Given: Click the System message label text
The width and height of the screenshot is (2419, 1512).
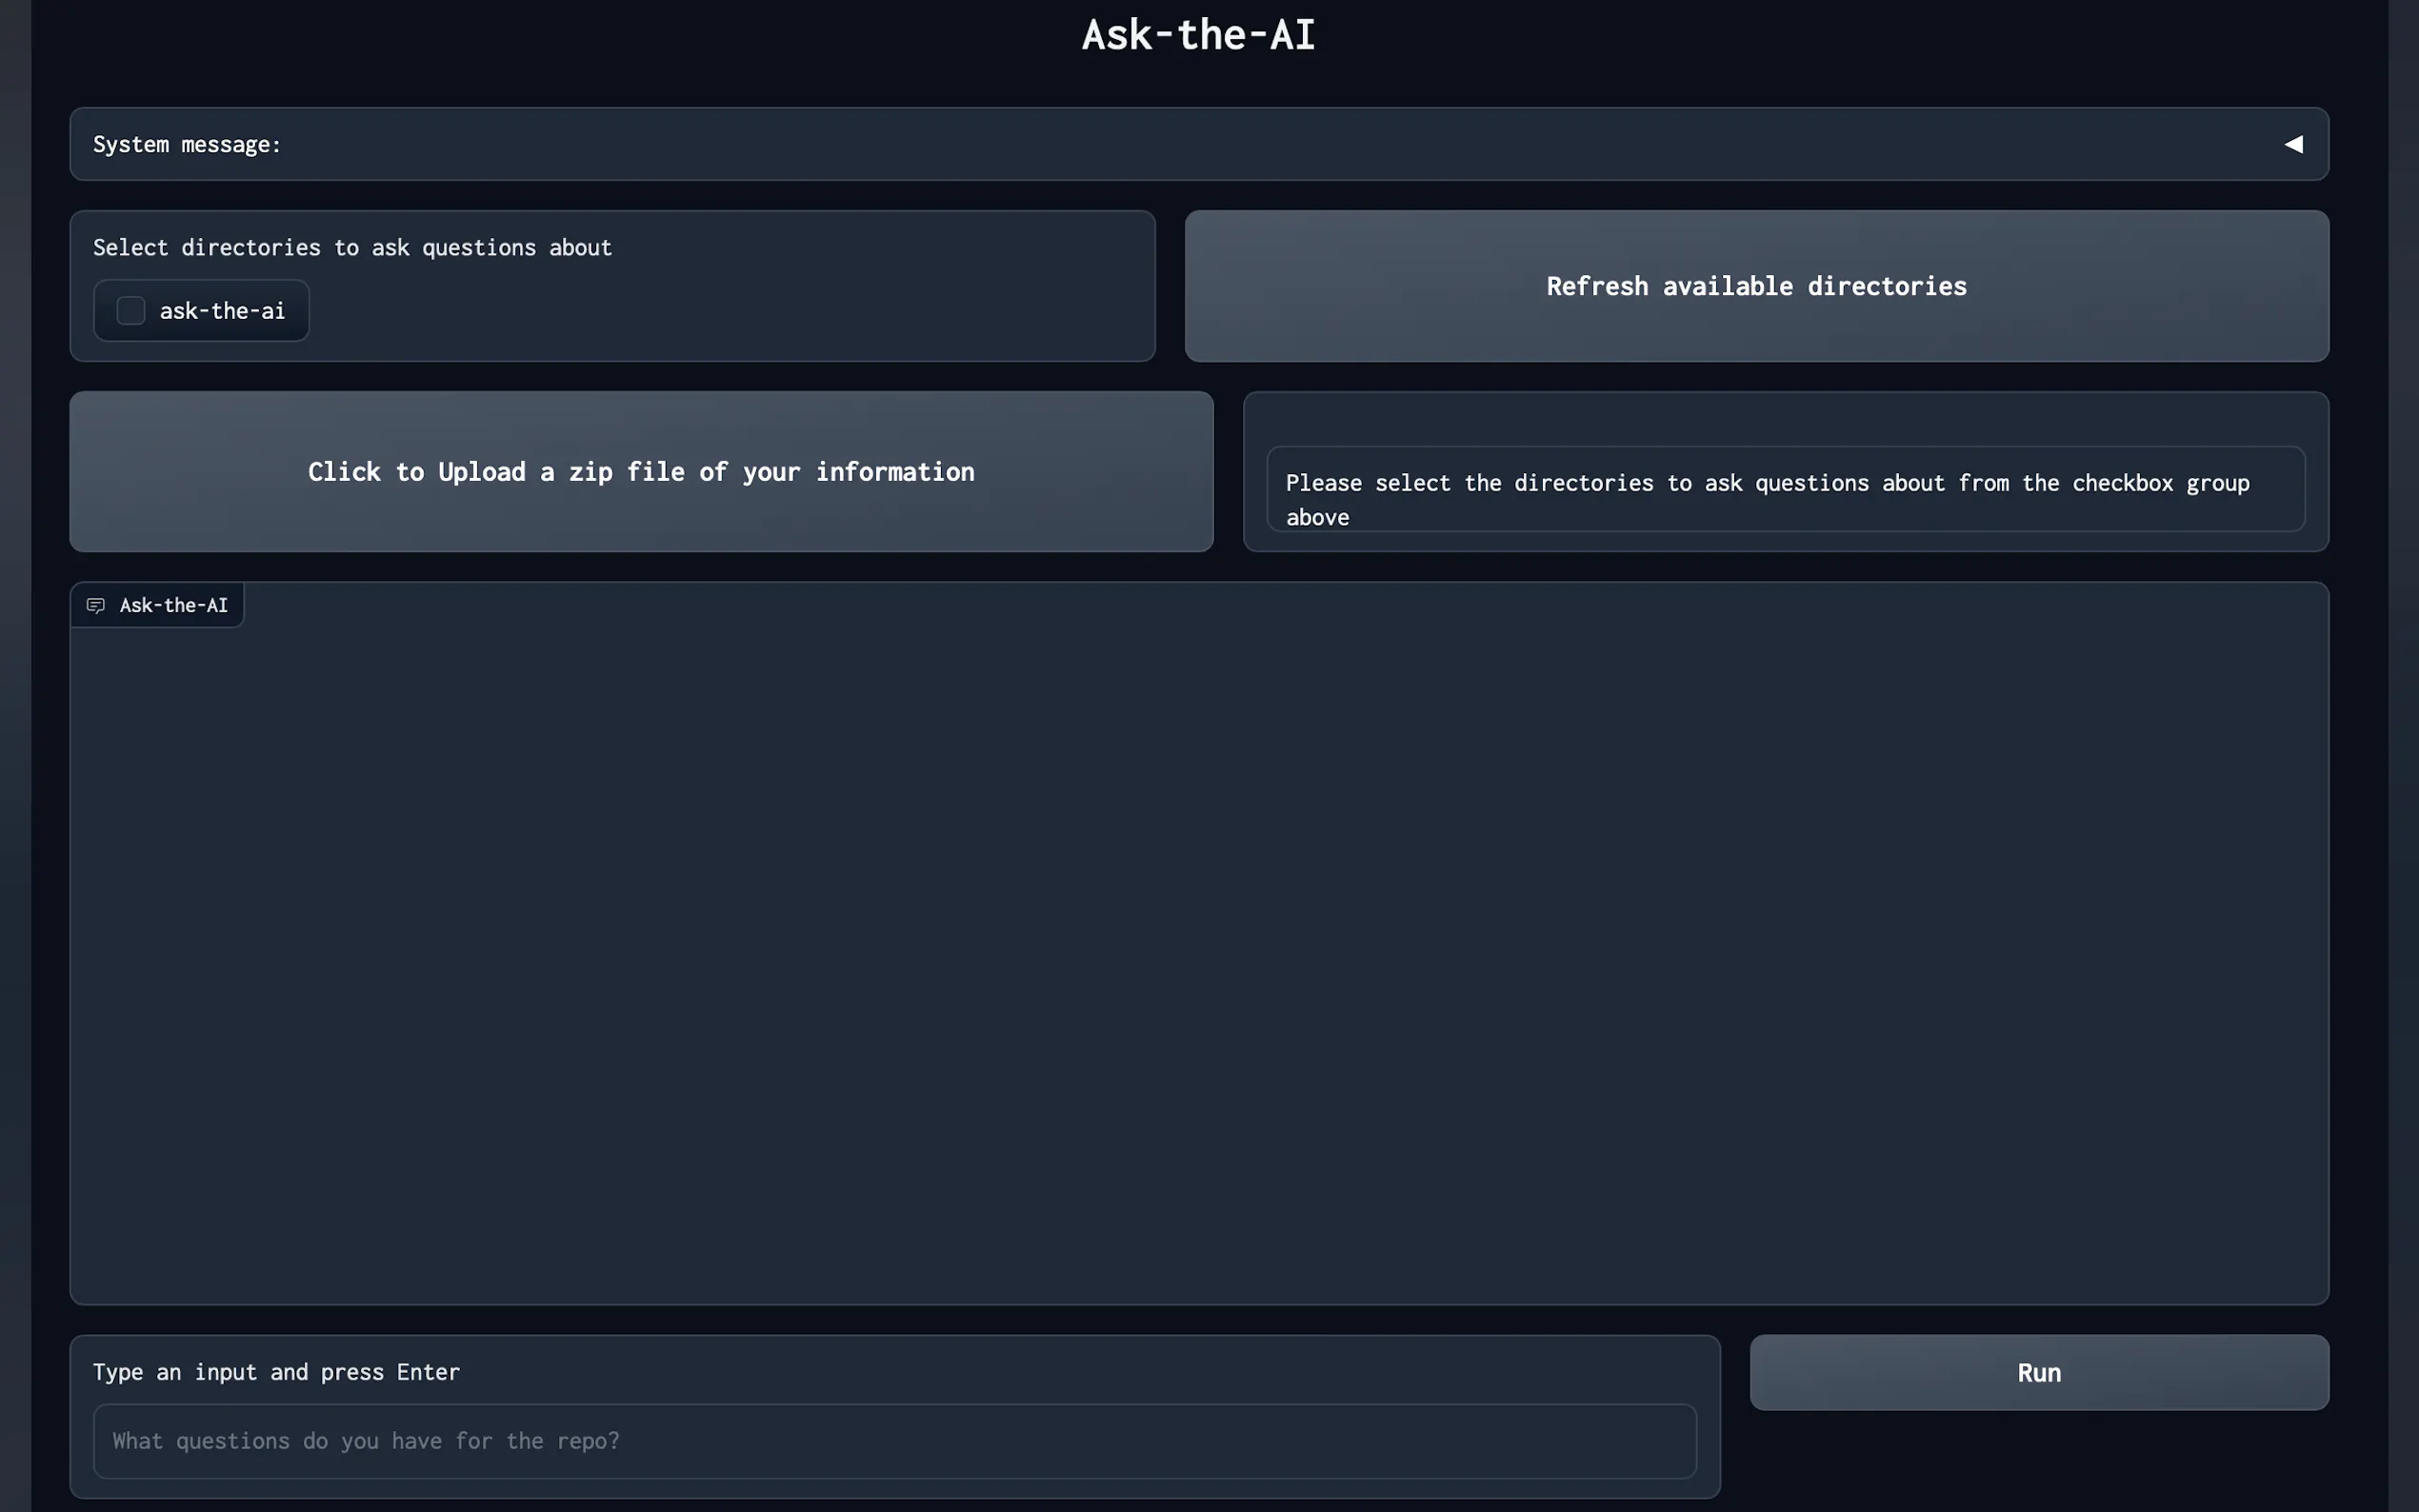Looking at the screenshot, I should pos(187,145).
